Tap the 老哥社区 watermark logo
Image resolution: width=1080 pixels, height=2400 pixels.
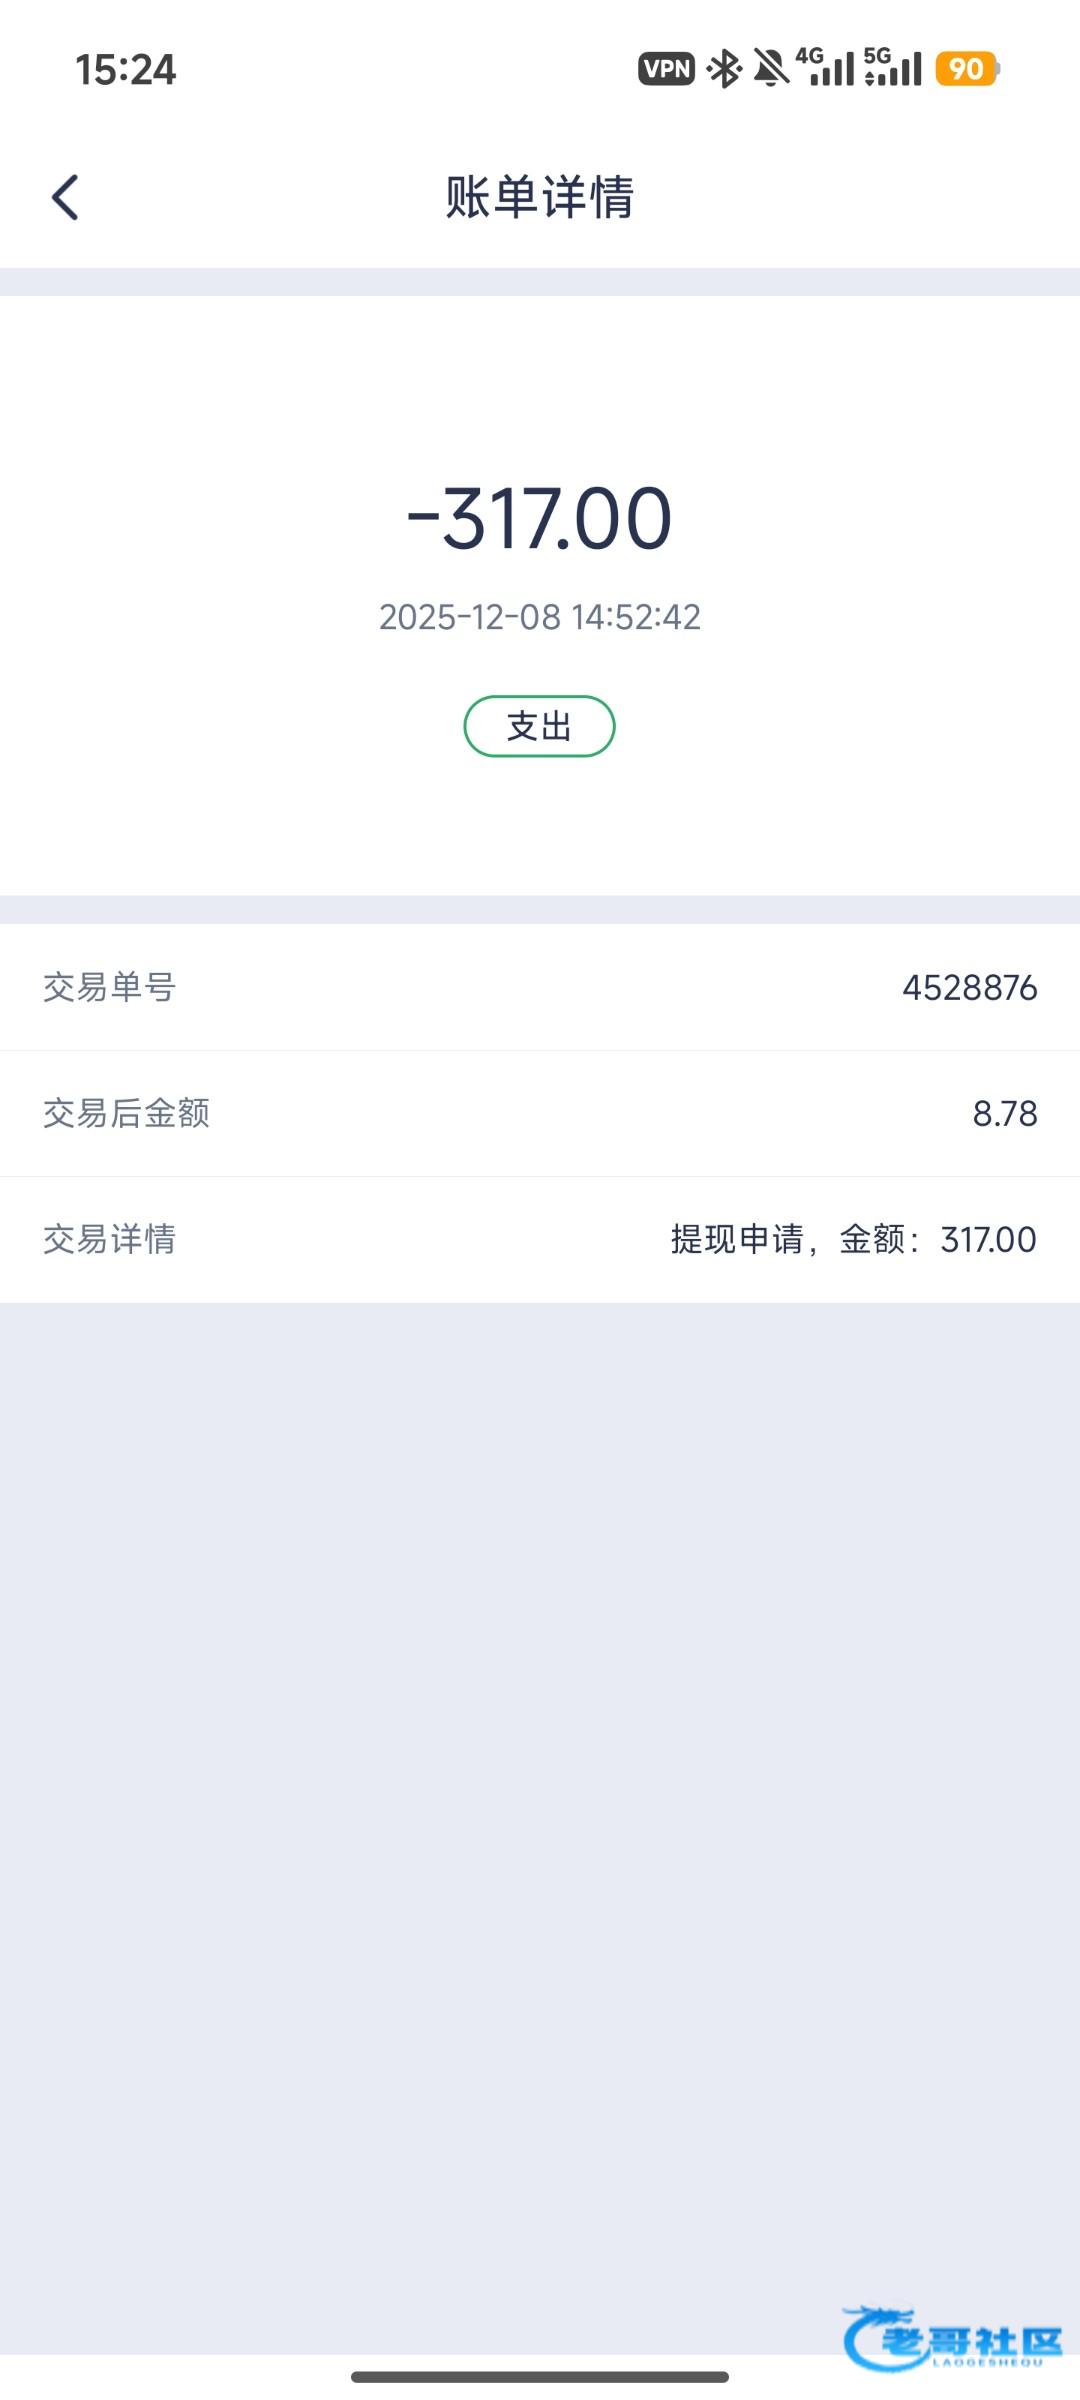point(954,2338)
